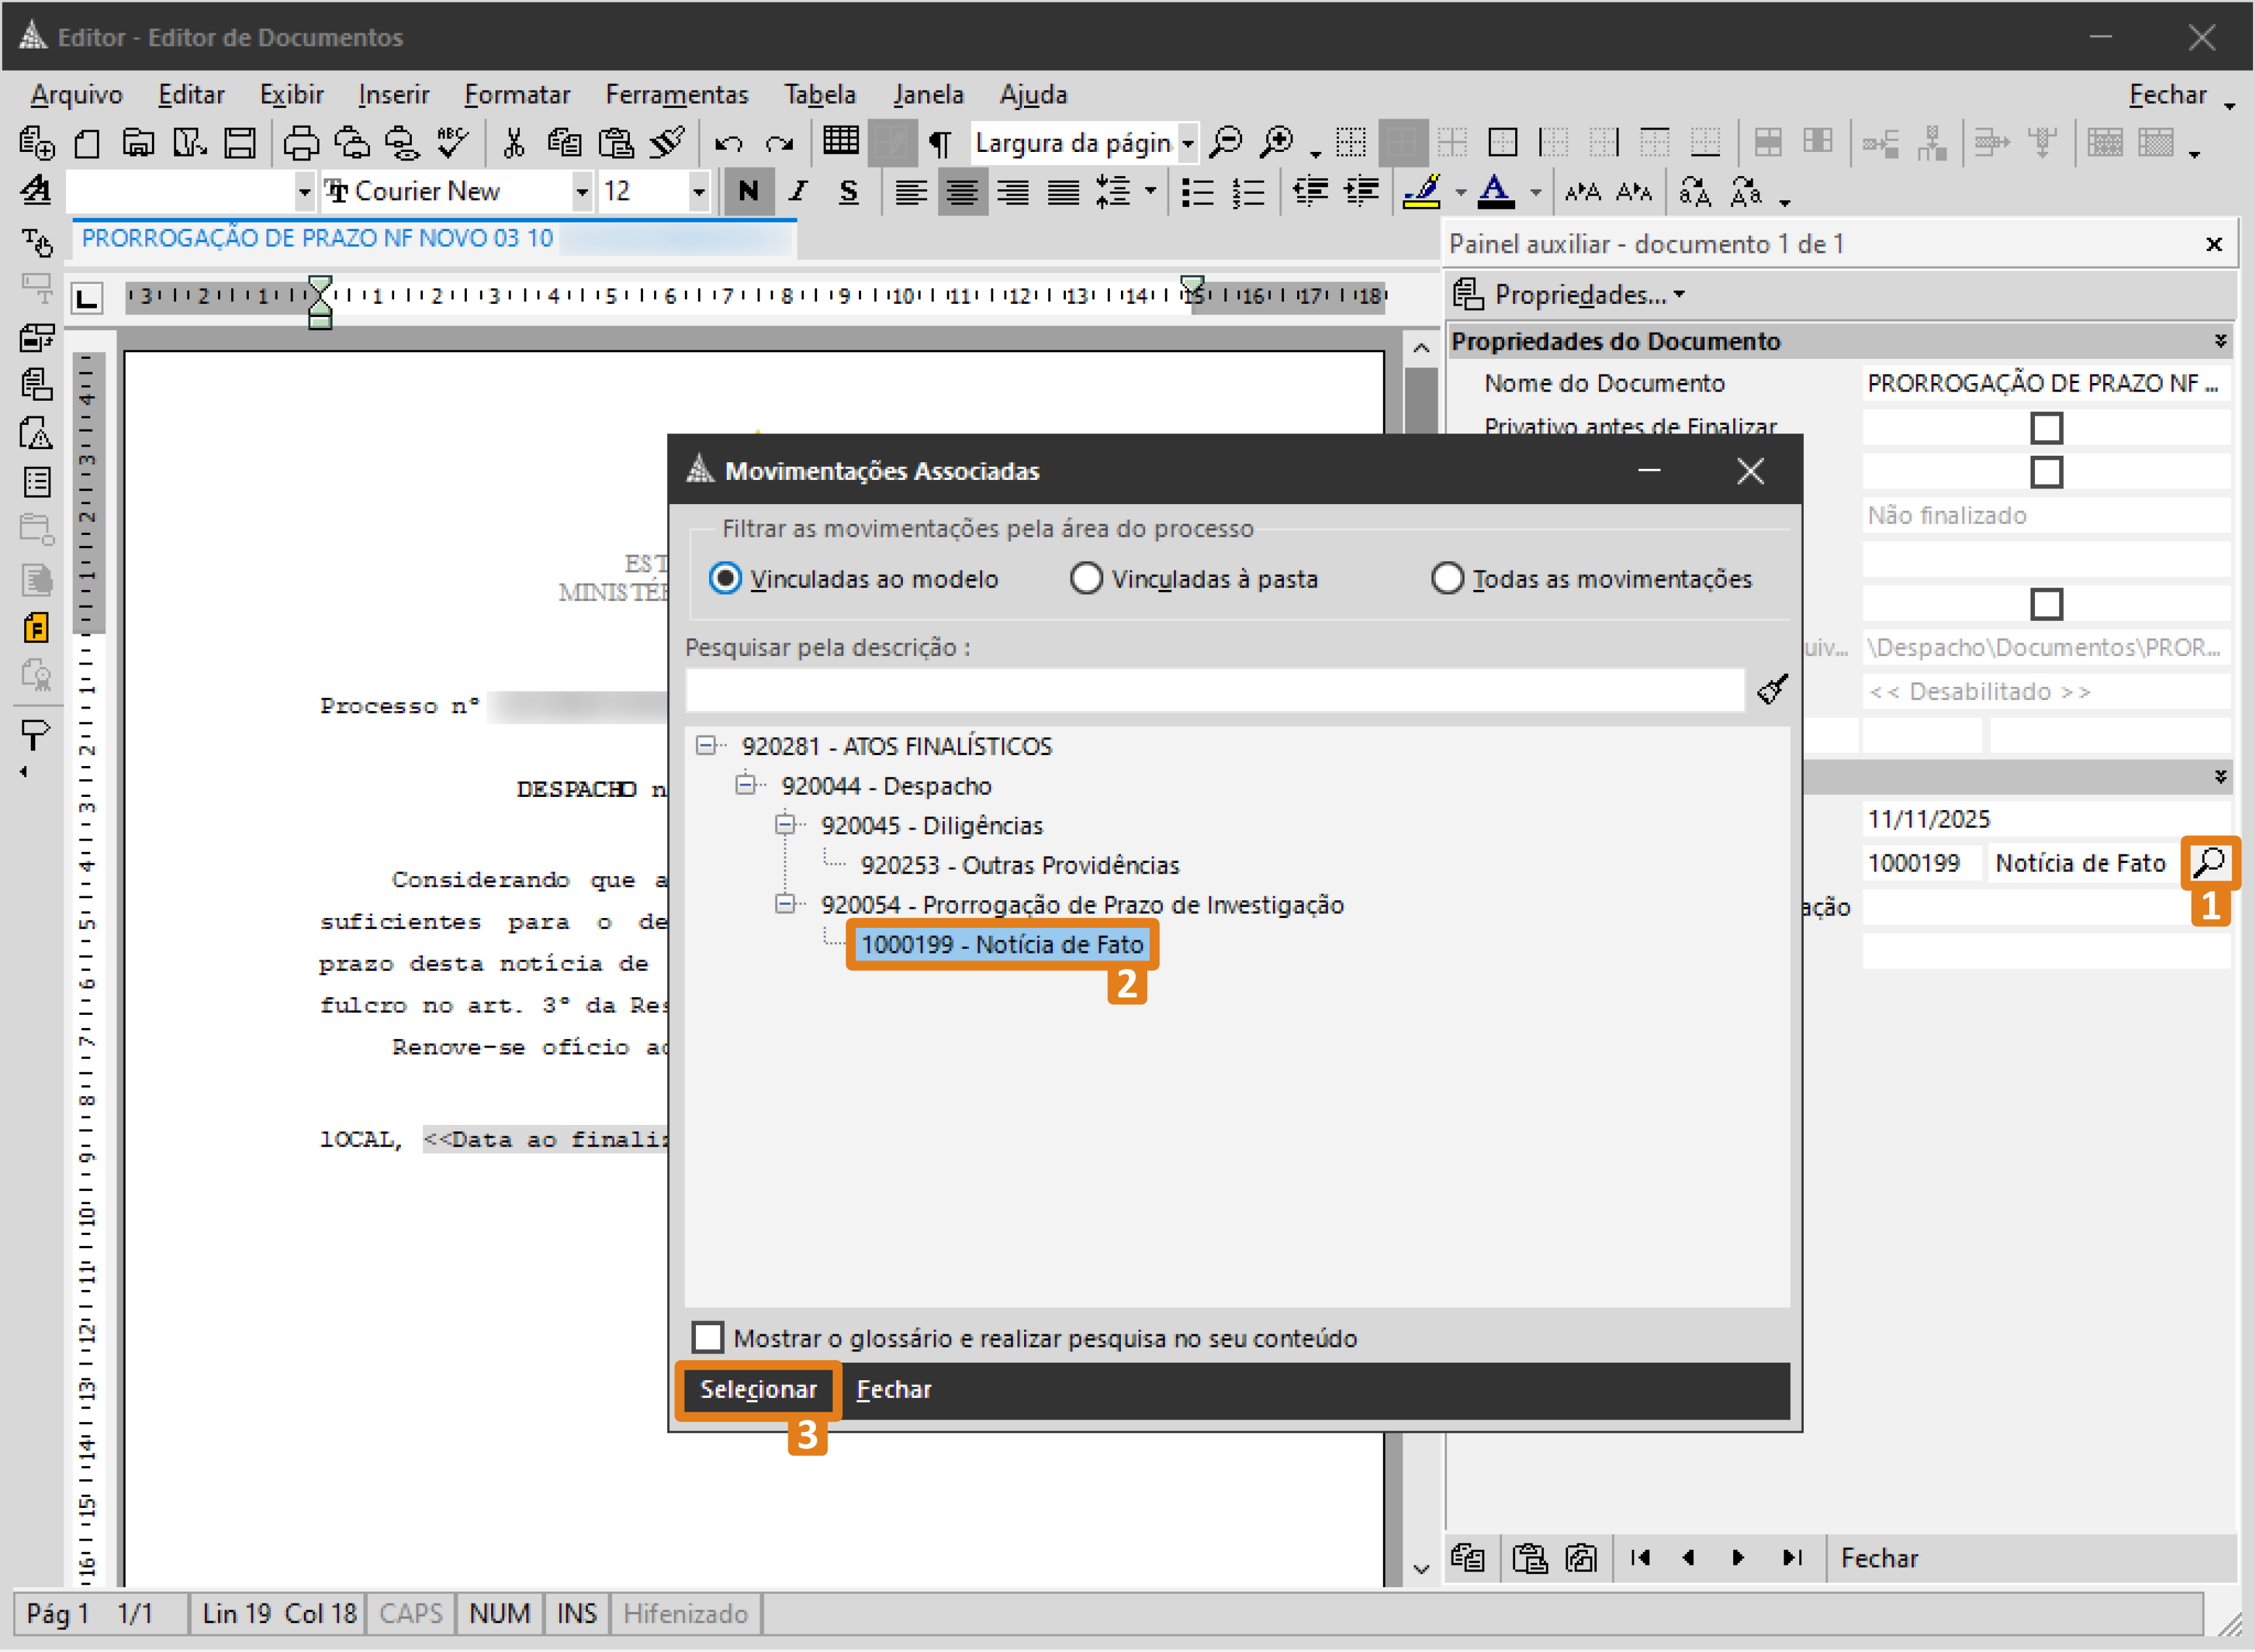This screenshot has height=1652, width=2255.
Task: Open the Tabela menu
Action: tap(819, 94)
